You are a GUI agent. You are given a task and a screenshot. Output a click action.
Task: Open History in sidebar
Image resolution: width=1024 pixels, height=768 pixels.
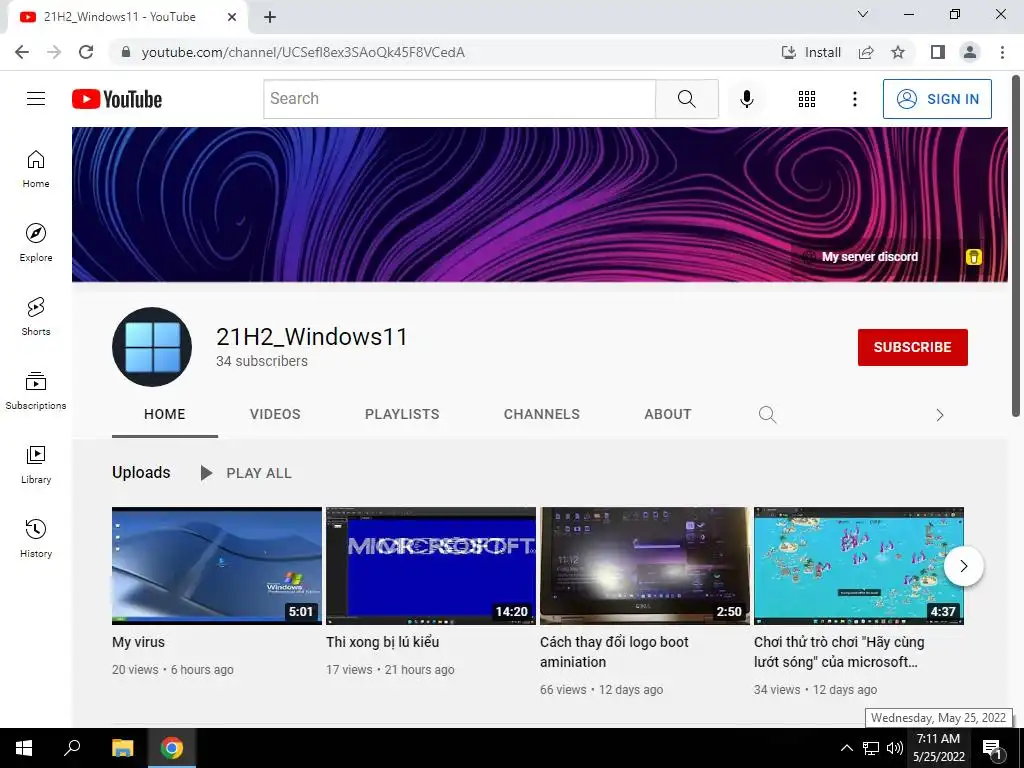pos(36,538)
